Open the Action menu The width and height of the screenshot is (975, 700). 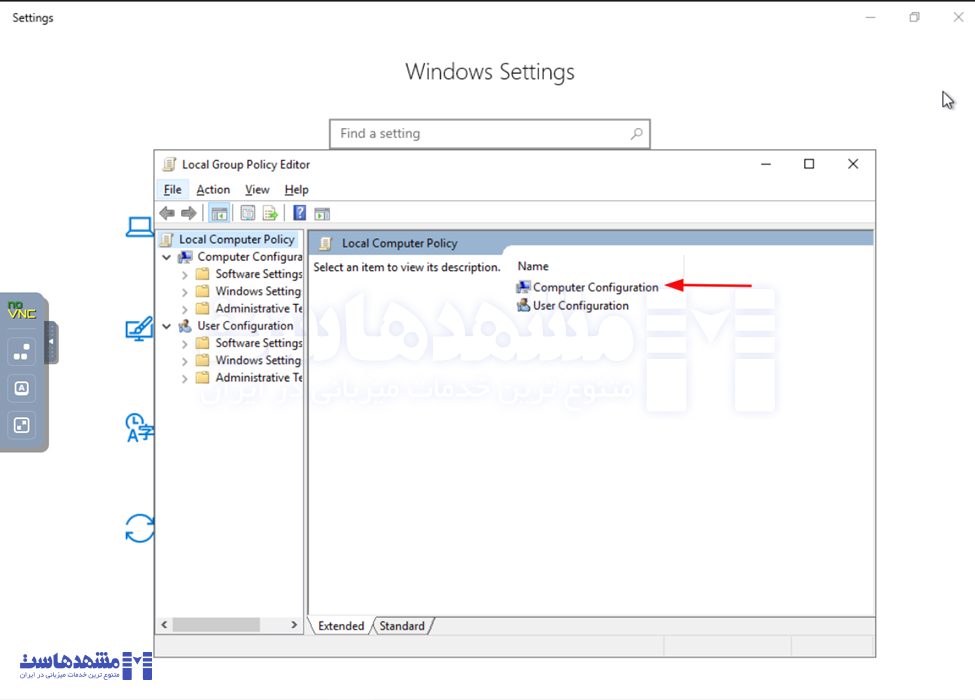tap(213, 190)
